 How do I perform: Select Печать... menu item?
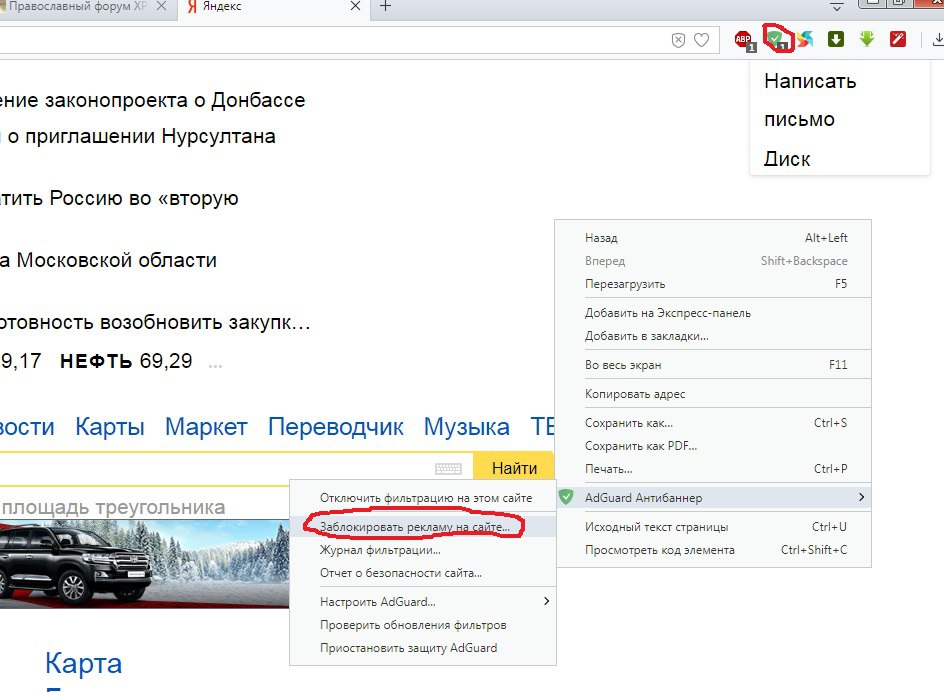[x=715, y=469]
